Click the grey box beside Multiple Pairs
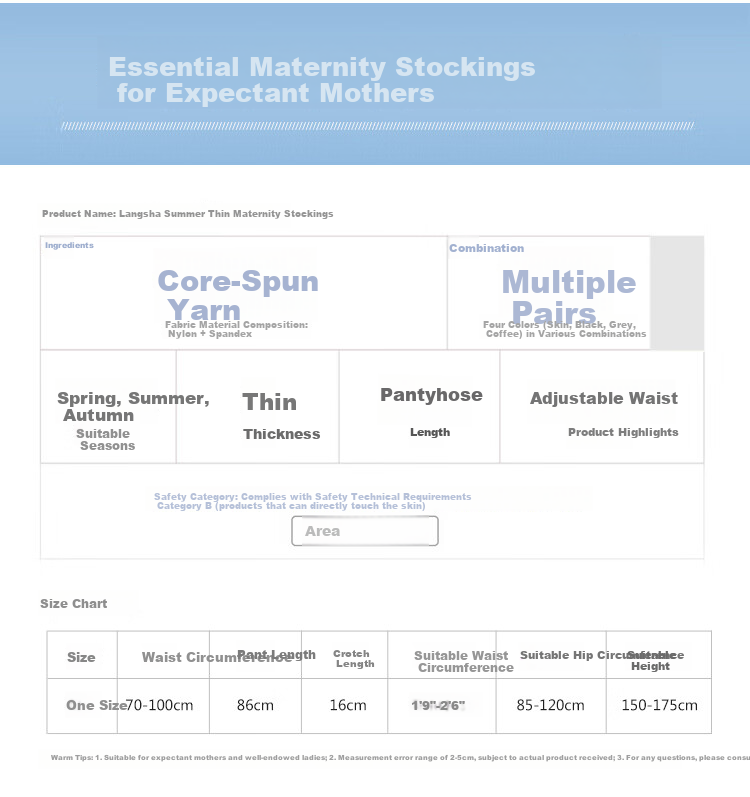The height and width of the screenshot is (797, 750). pos(677,293)
